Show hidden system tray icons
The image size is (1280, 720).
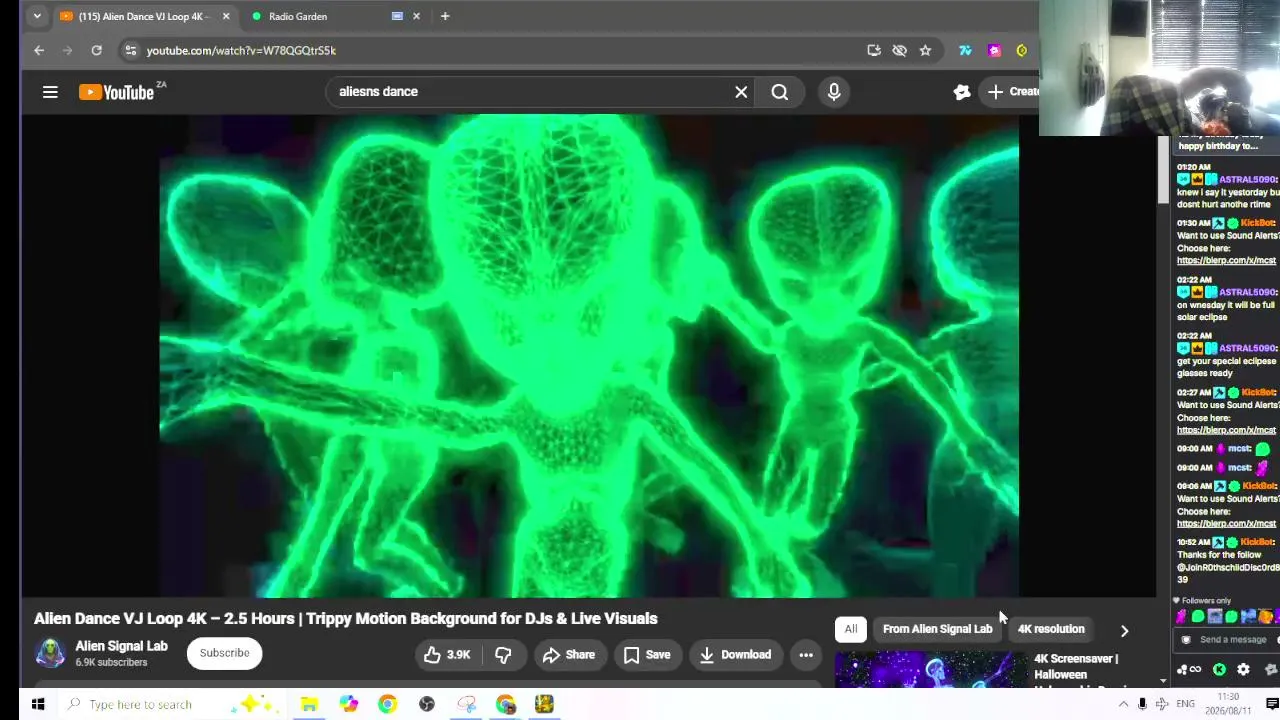(1123, 705)
